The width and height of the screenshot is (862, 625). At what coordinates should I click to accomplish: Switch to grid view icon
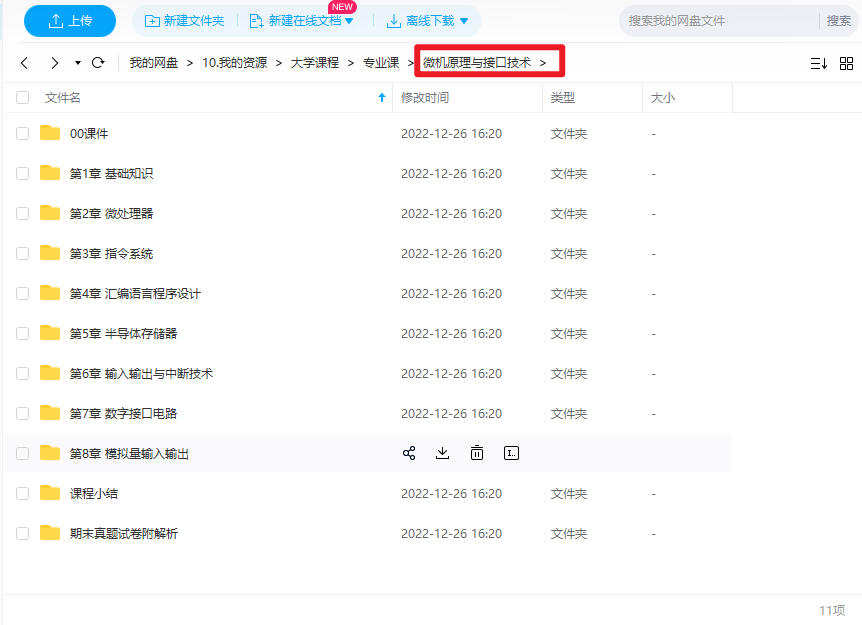coord(847,64)
